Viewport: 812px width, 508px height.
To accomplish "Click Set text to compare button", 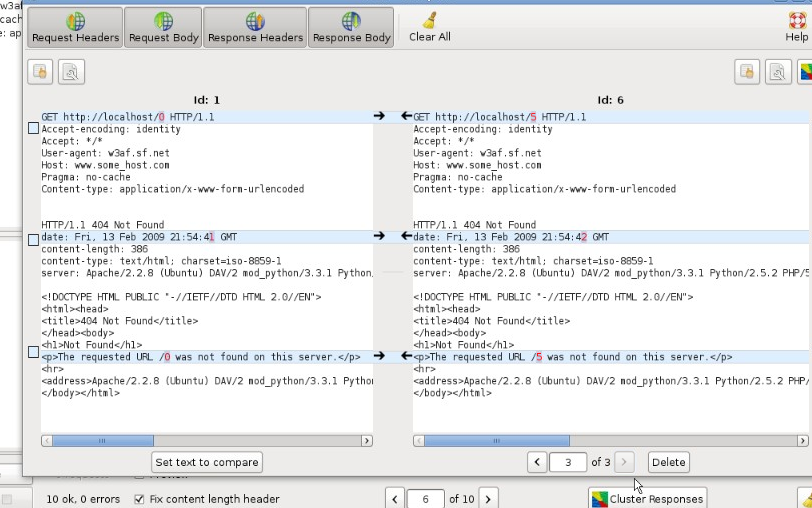I will [207, 462].
